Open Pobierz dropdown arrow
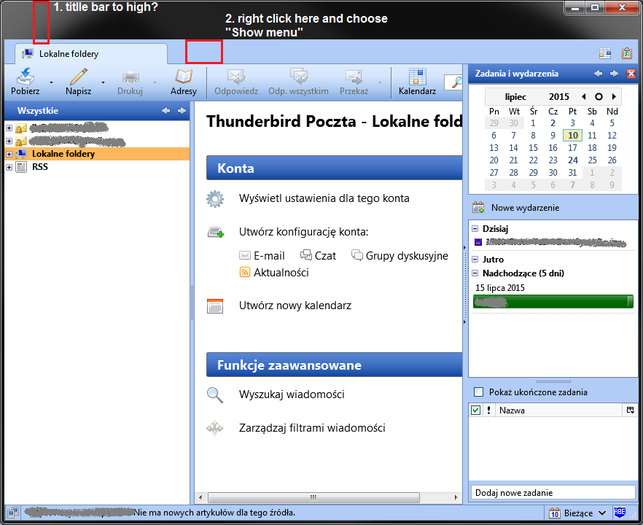 pyautogui.click(x=51, y=82)
